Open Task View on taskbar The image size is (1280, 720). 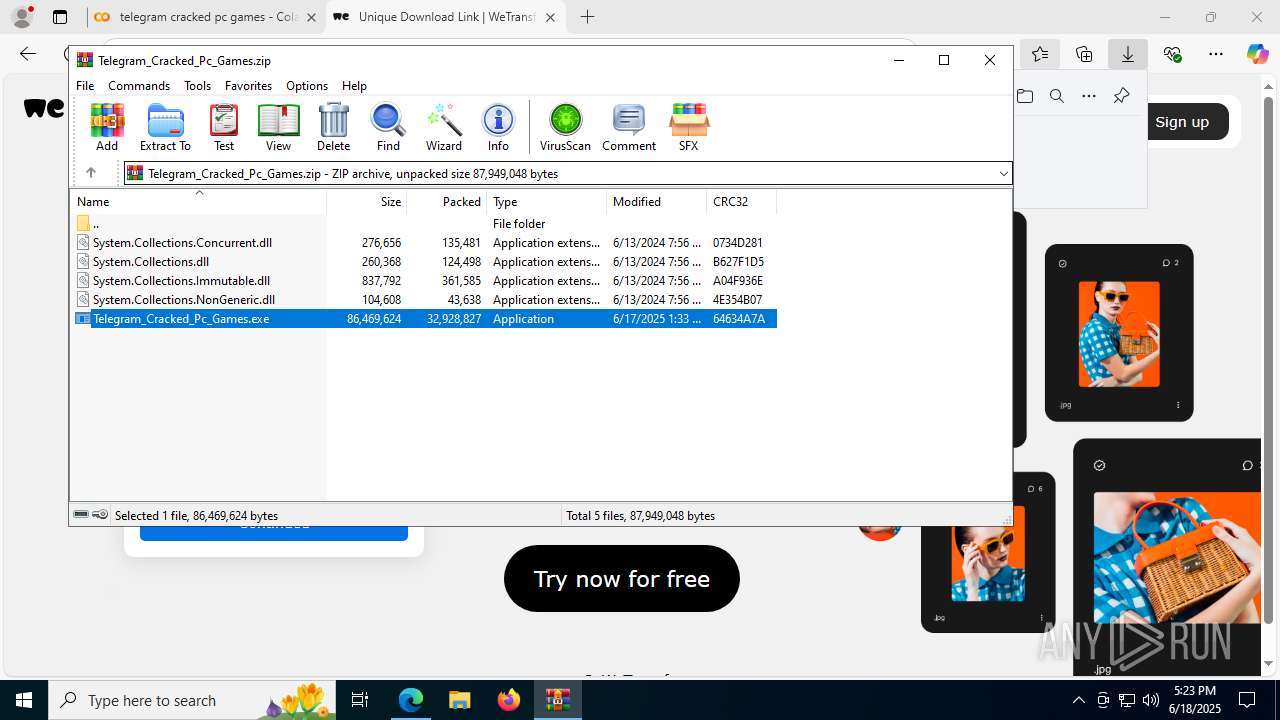tap(360, 700)
